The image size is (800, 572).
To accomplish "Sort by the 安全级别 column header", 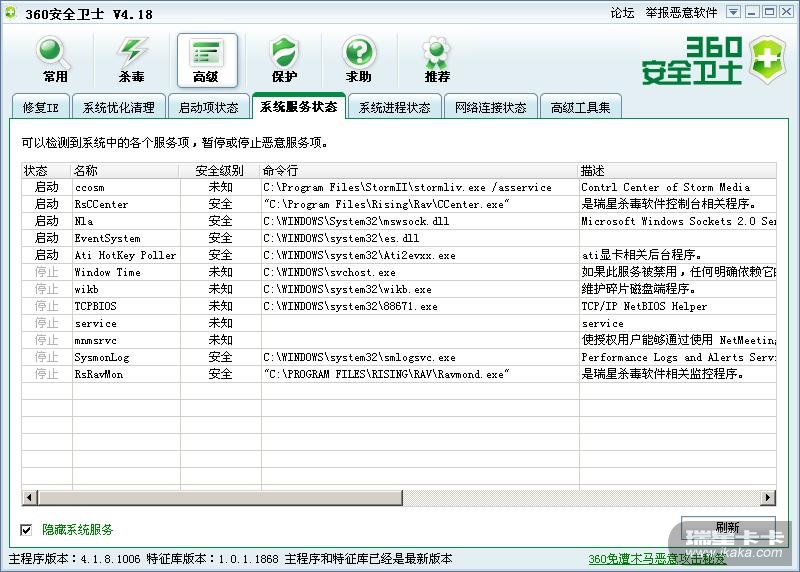I will pos(220,170).
